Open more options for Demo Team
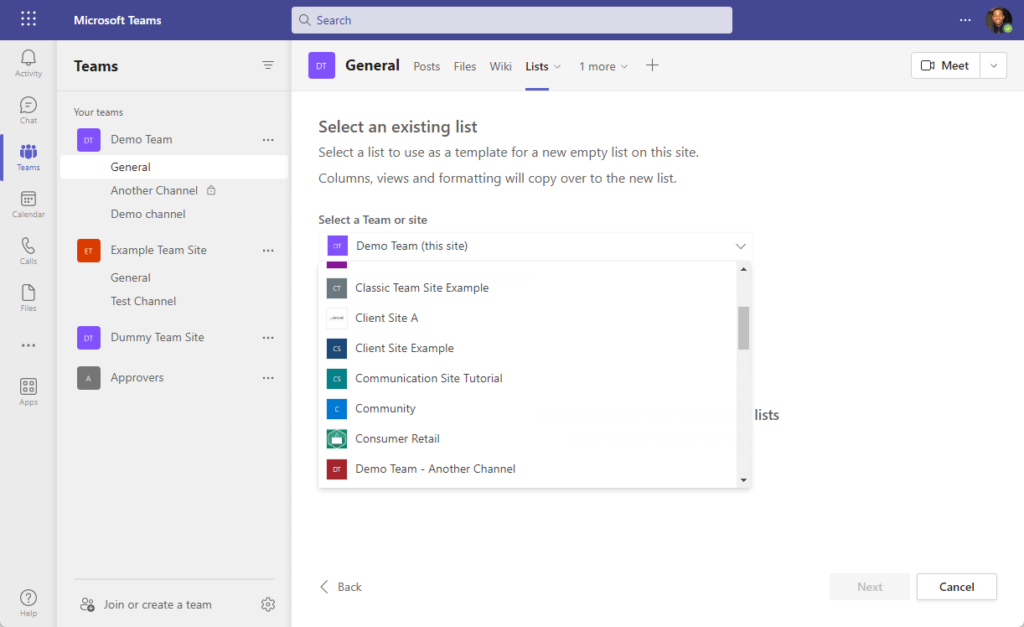The image size is (1024, 627). pos(268,140)
